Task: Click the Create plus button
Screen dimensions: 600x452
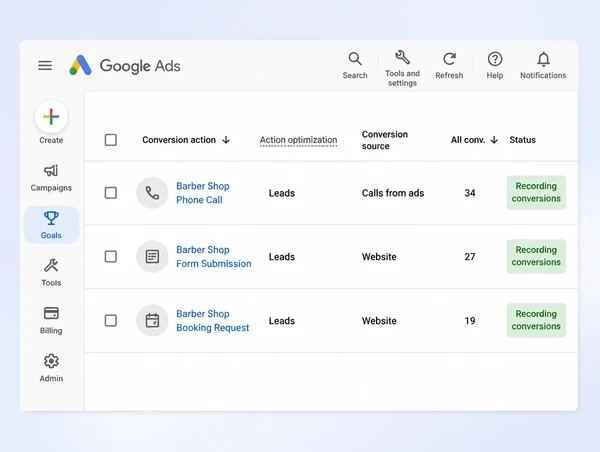Action: (51, 117)
